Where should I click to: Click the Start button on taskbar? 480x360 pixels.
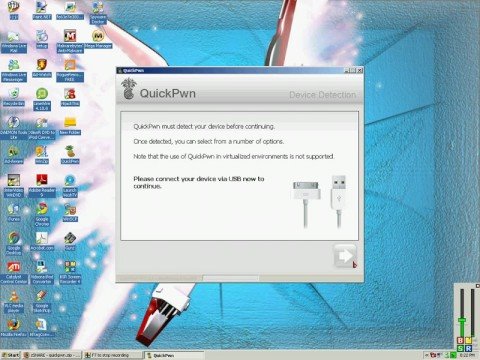pyautogui.click(x=10, y=355)
